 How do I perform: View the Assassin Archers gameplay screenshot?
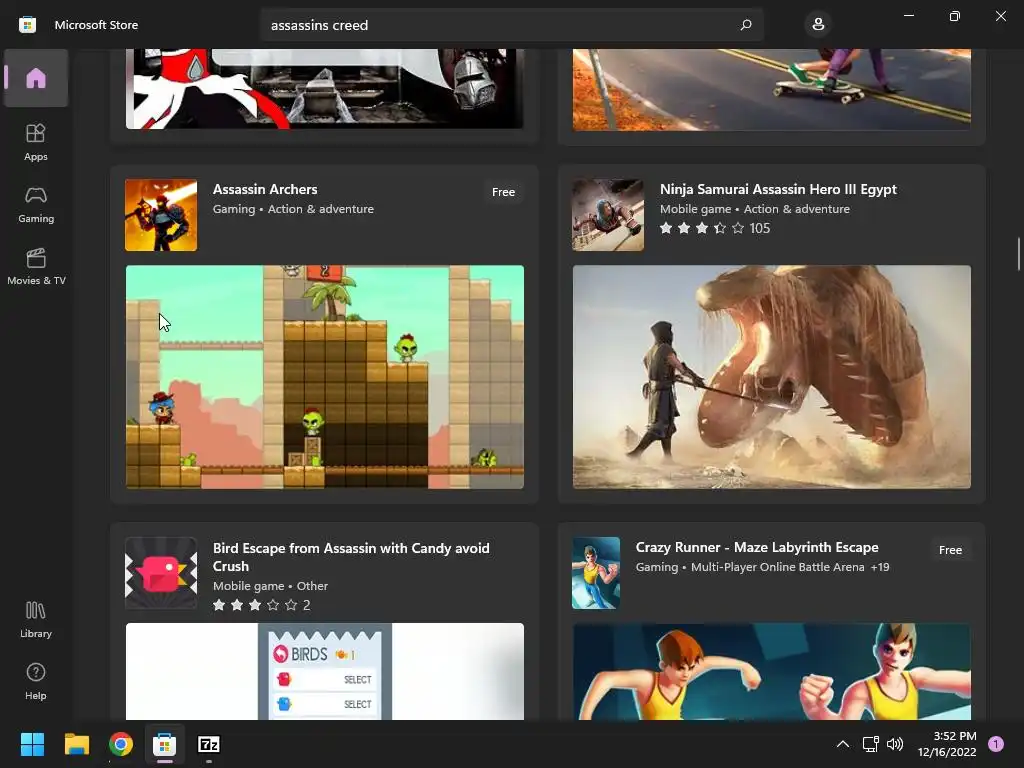[x=325, y=377]
